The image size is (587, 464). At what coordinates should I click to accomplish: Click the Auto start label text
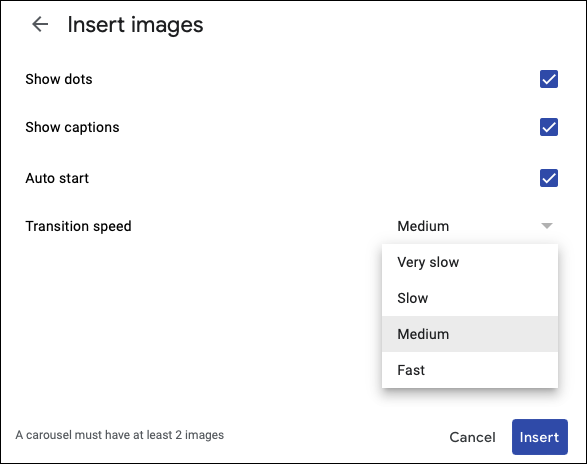tap(57, 178)
